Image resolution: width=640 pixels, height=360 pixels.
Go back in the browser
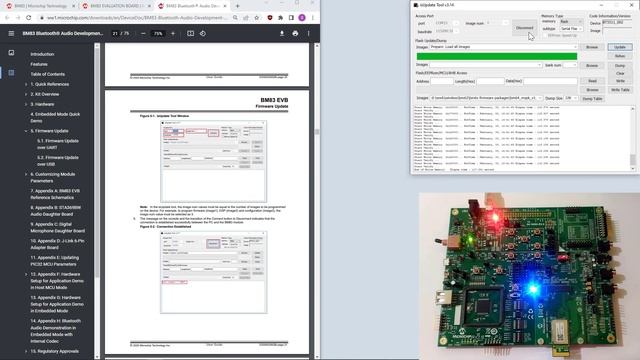click(7, 18)
